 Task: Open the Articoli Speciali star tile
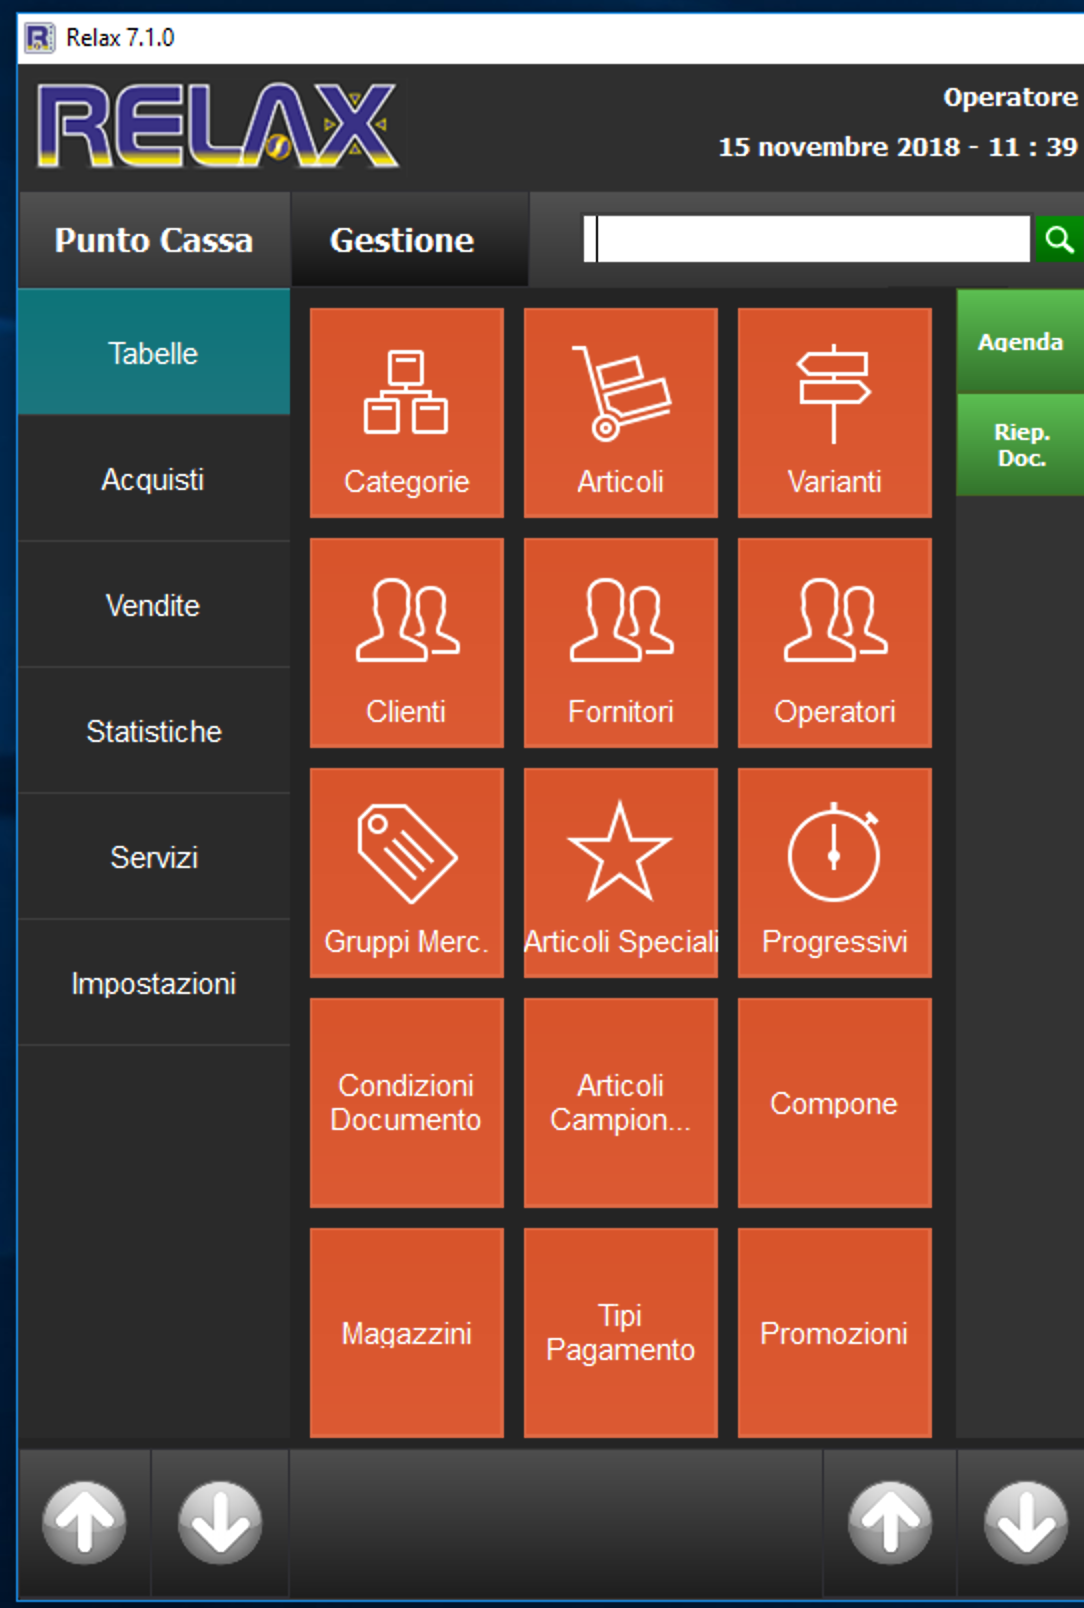coord(620,873)
